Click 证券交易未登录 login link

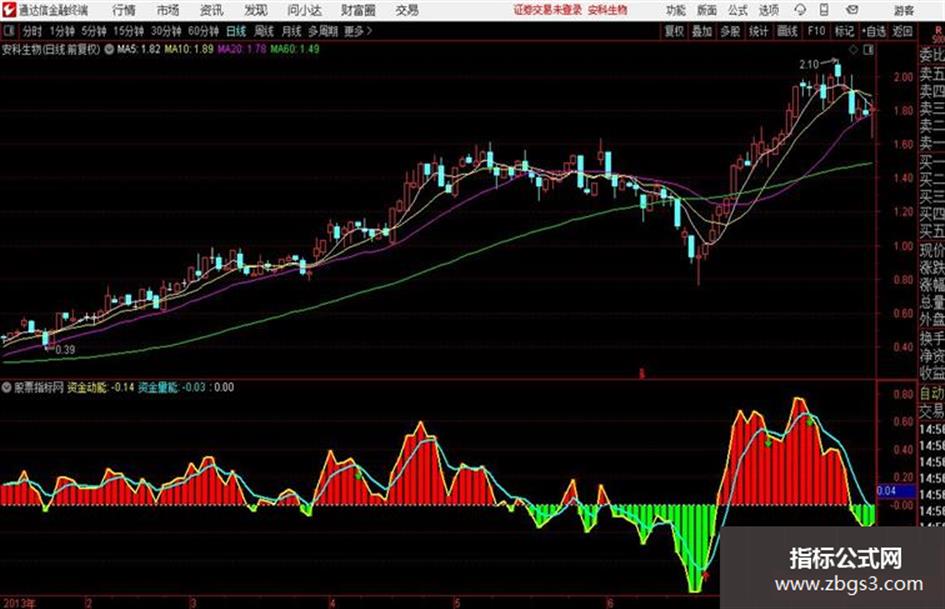[x=548, y=10]
